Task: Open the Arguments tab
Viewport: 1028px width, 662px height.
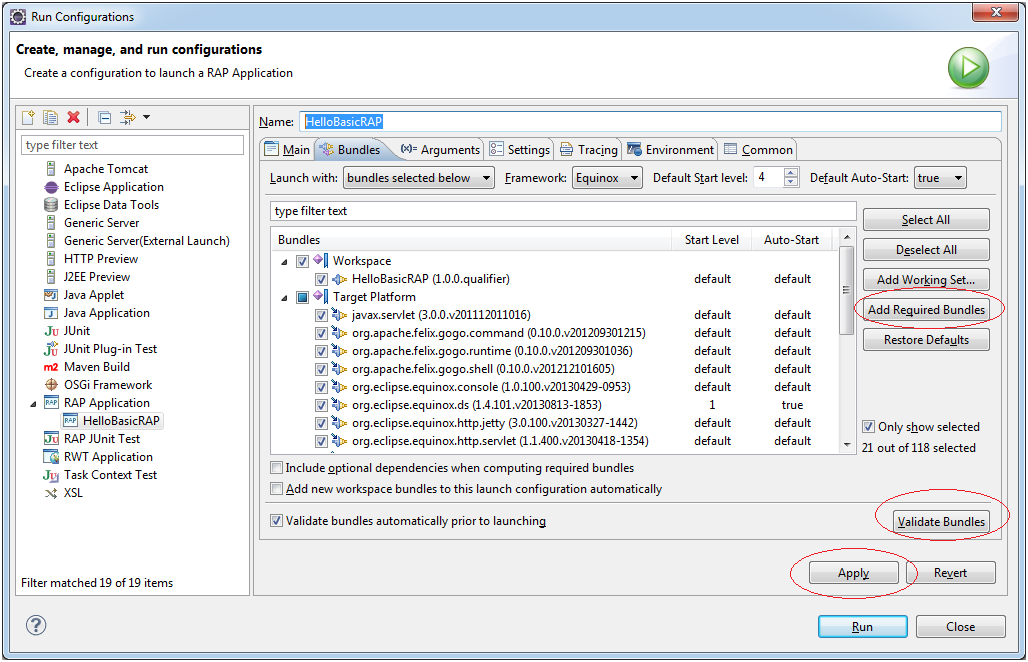Action: pyautogui.click(x=441, y=149)
